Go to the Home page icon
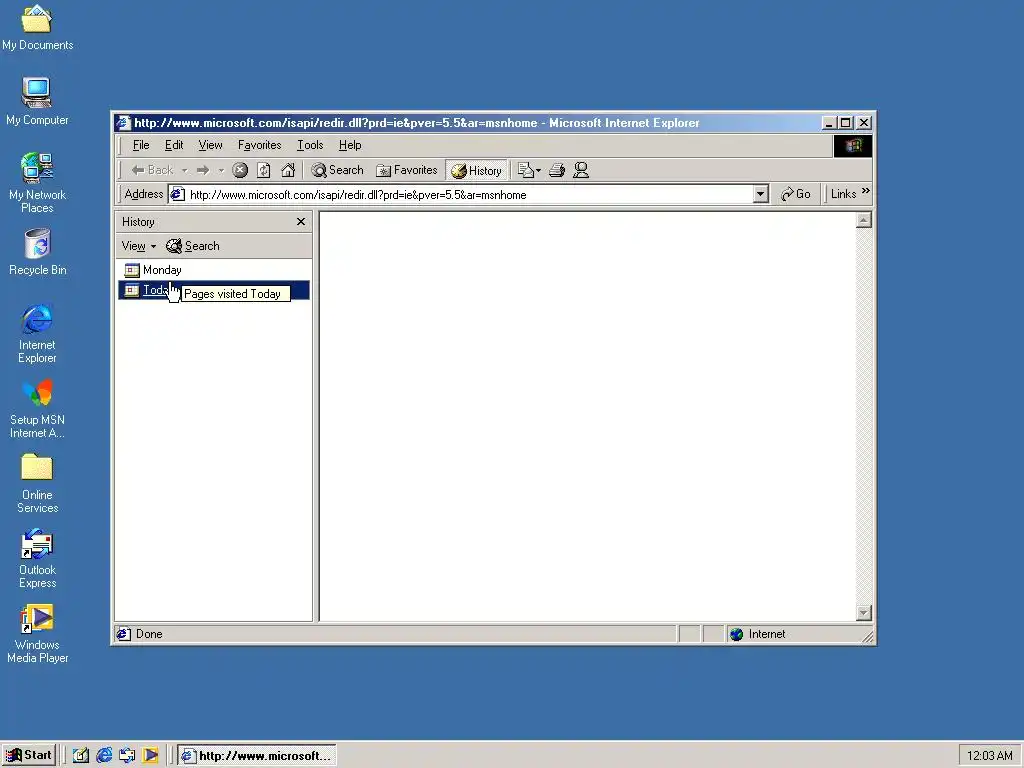1024x768 pixels. pos(288,170)
